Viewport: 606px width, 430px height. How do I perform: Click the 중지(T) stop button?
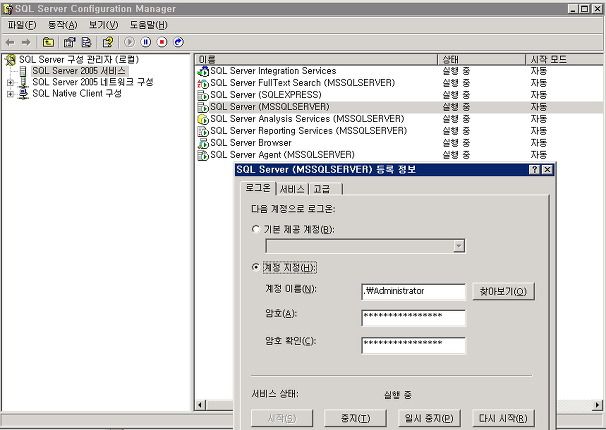pyautogui.click(x=356, y=418)
